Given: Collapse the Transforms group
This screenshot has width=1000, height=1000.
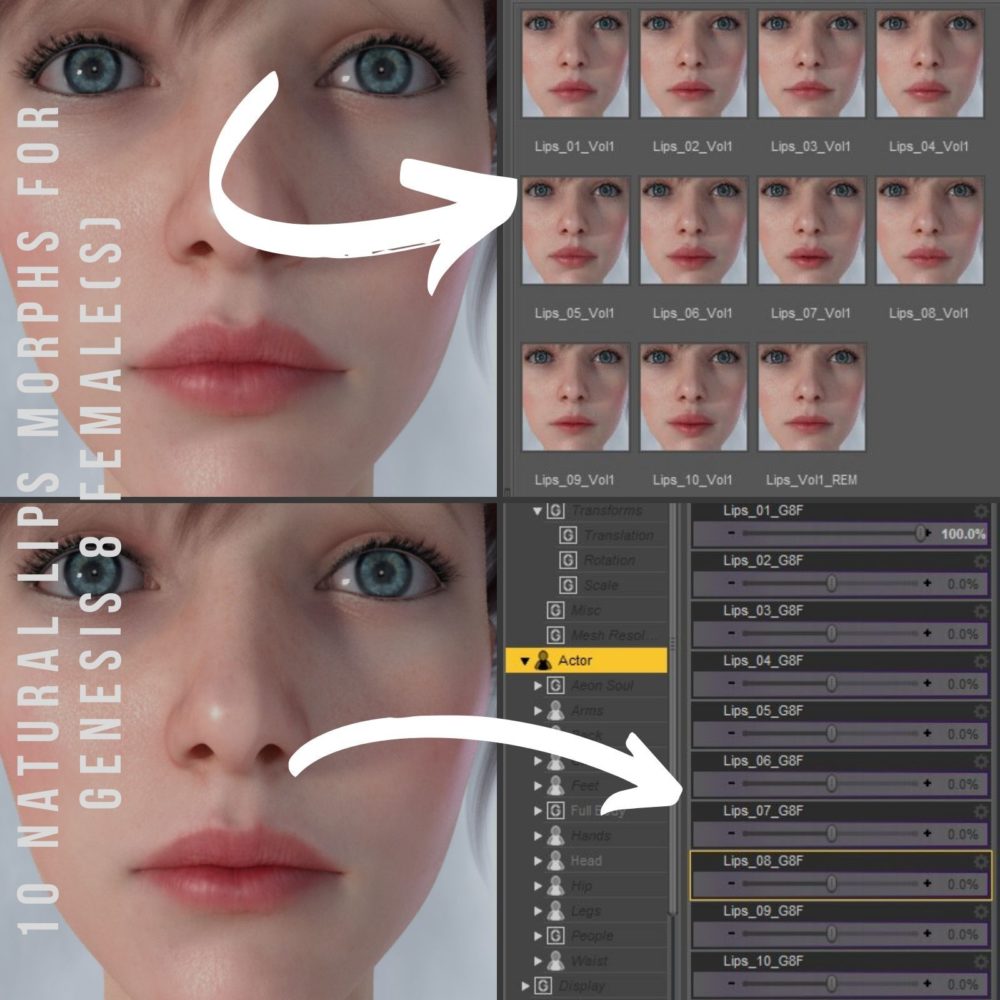Looking at the screenshot, I should click(x=537, y=511).
